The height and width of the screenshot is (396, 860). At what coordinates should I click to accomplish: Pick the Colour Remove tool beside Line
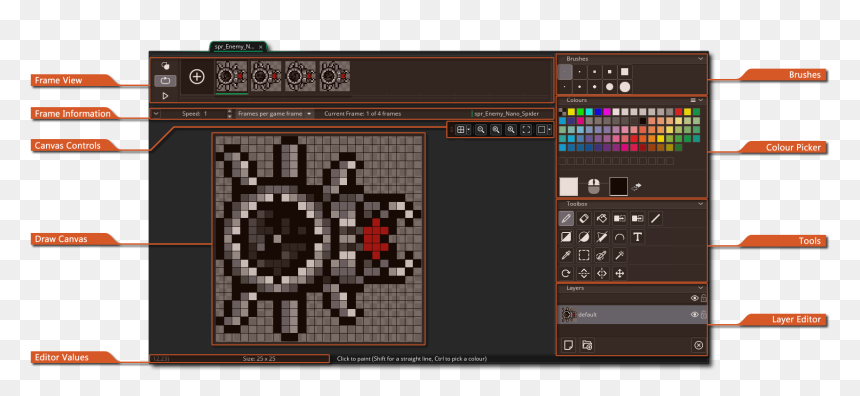[637, 219]
